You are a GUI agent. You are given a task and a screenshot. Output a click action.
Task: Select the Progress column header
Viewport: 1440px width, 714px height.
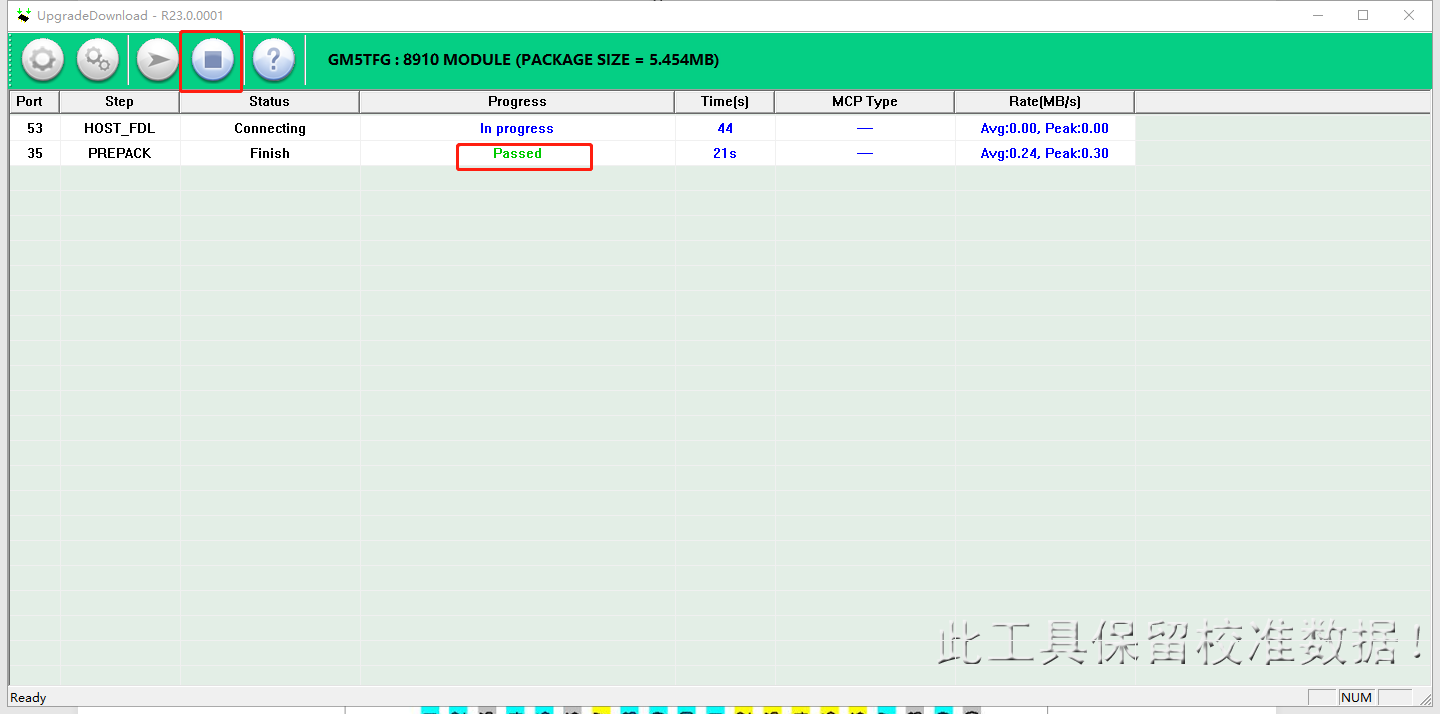point(517,101)
